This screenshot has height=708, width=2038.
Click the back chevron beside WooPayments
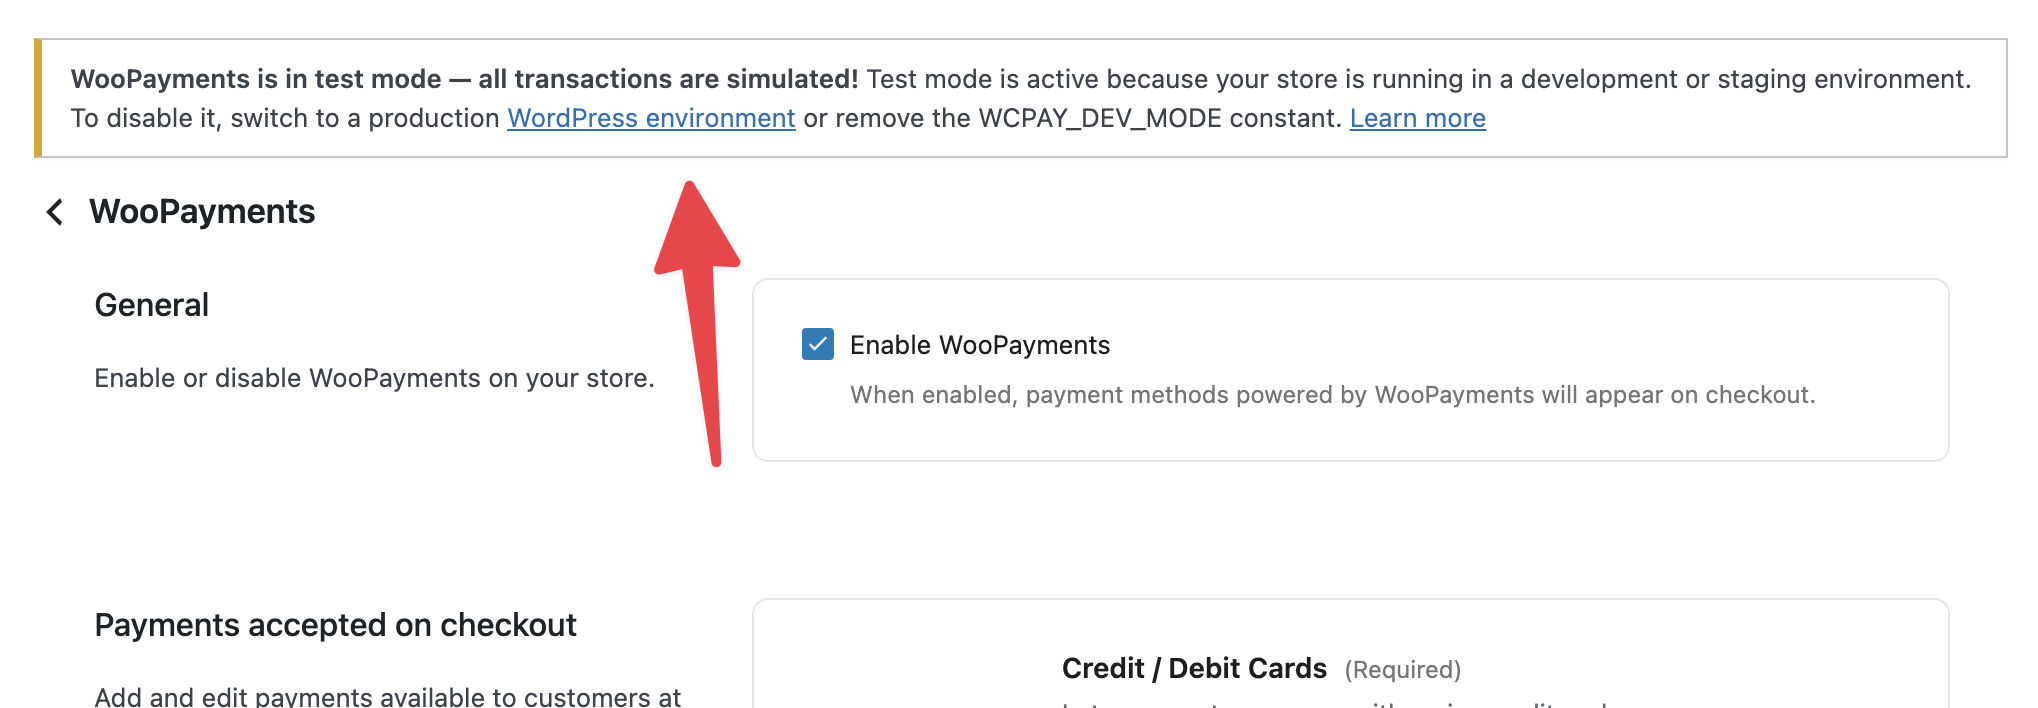pyautogui.click(x=55, y=212)
